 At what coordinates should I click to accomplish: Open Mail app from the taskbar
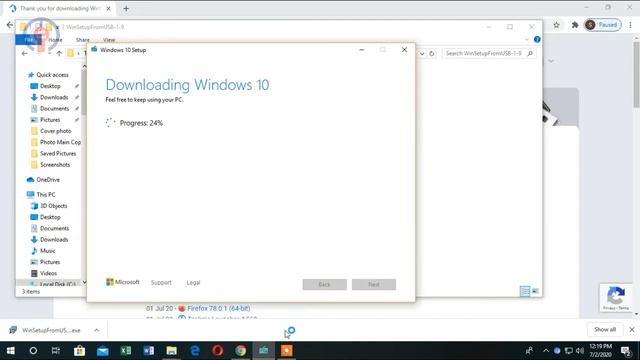[102, 351]
